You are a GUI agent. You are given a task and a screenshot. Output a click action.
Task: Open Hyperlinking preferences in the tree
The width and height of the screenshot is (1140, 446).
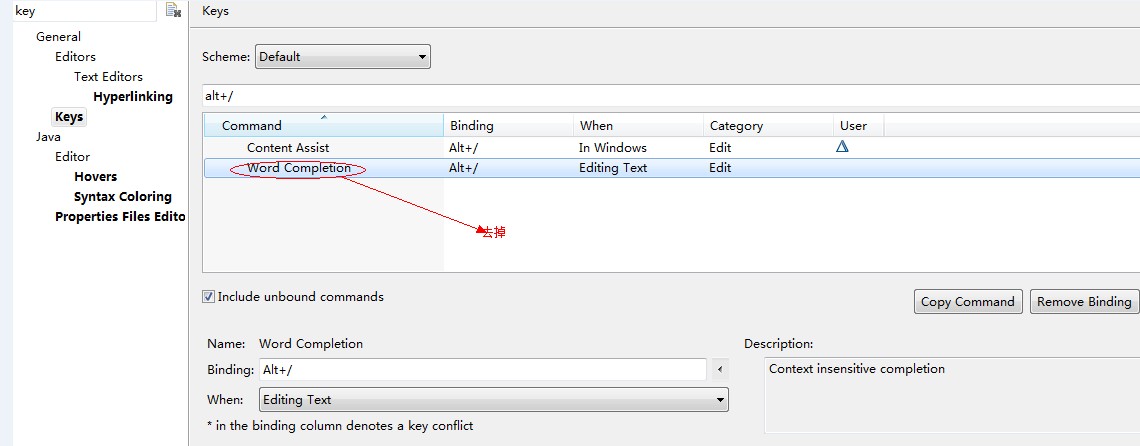click(x=132, y=97)
